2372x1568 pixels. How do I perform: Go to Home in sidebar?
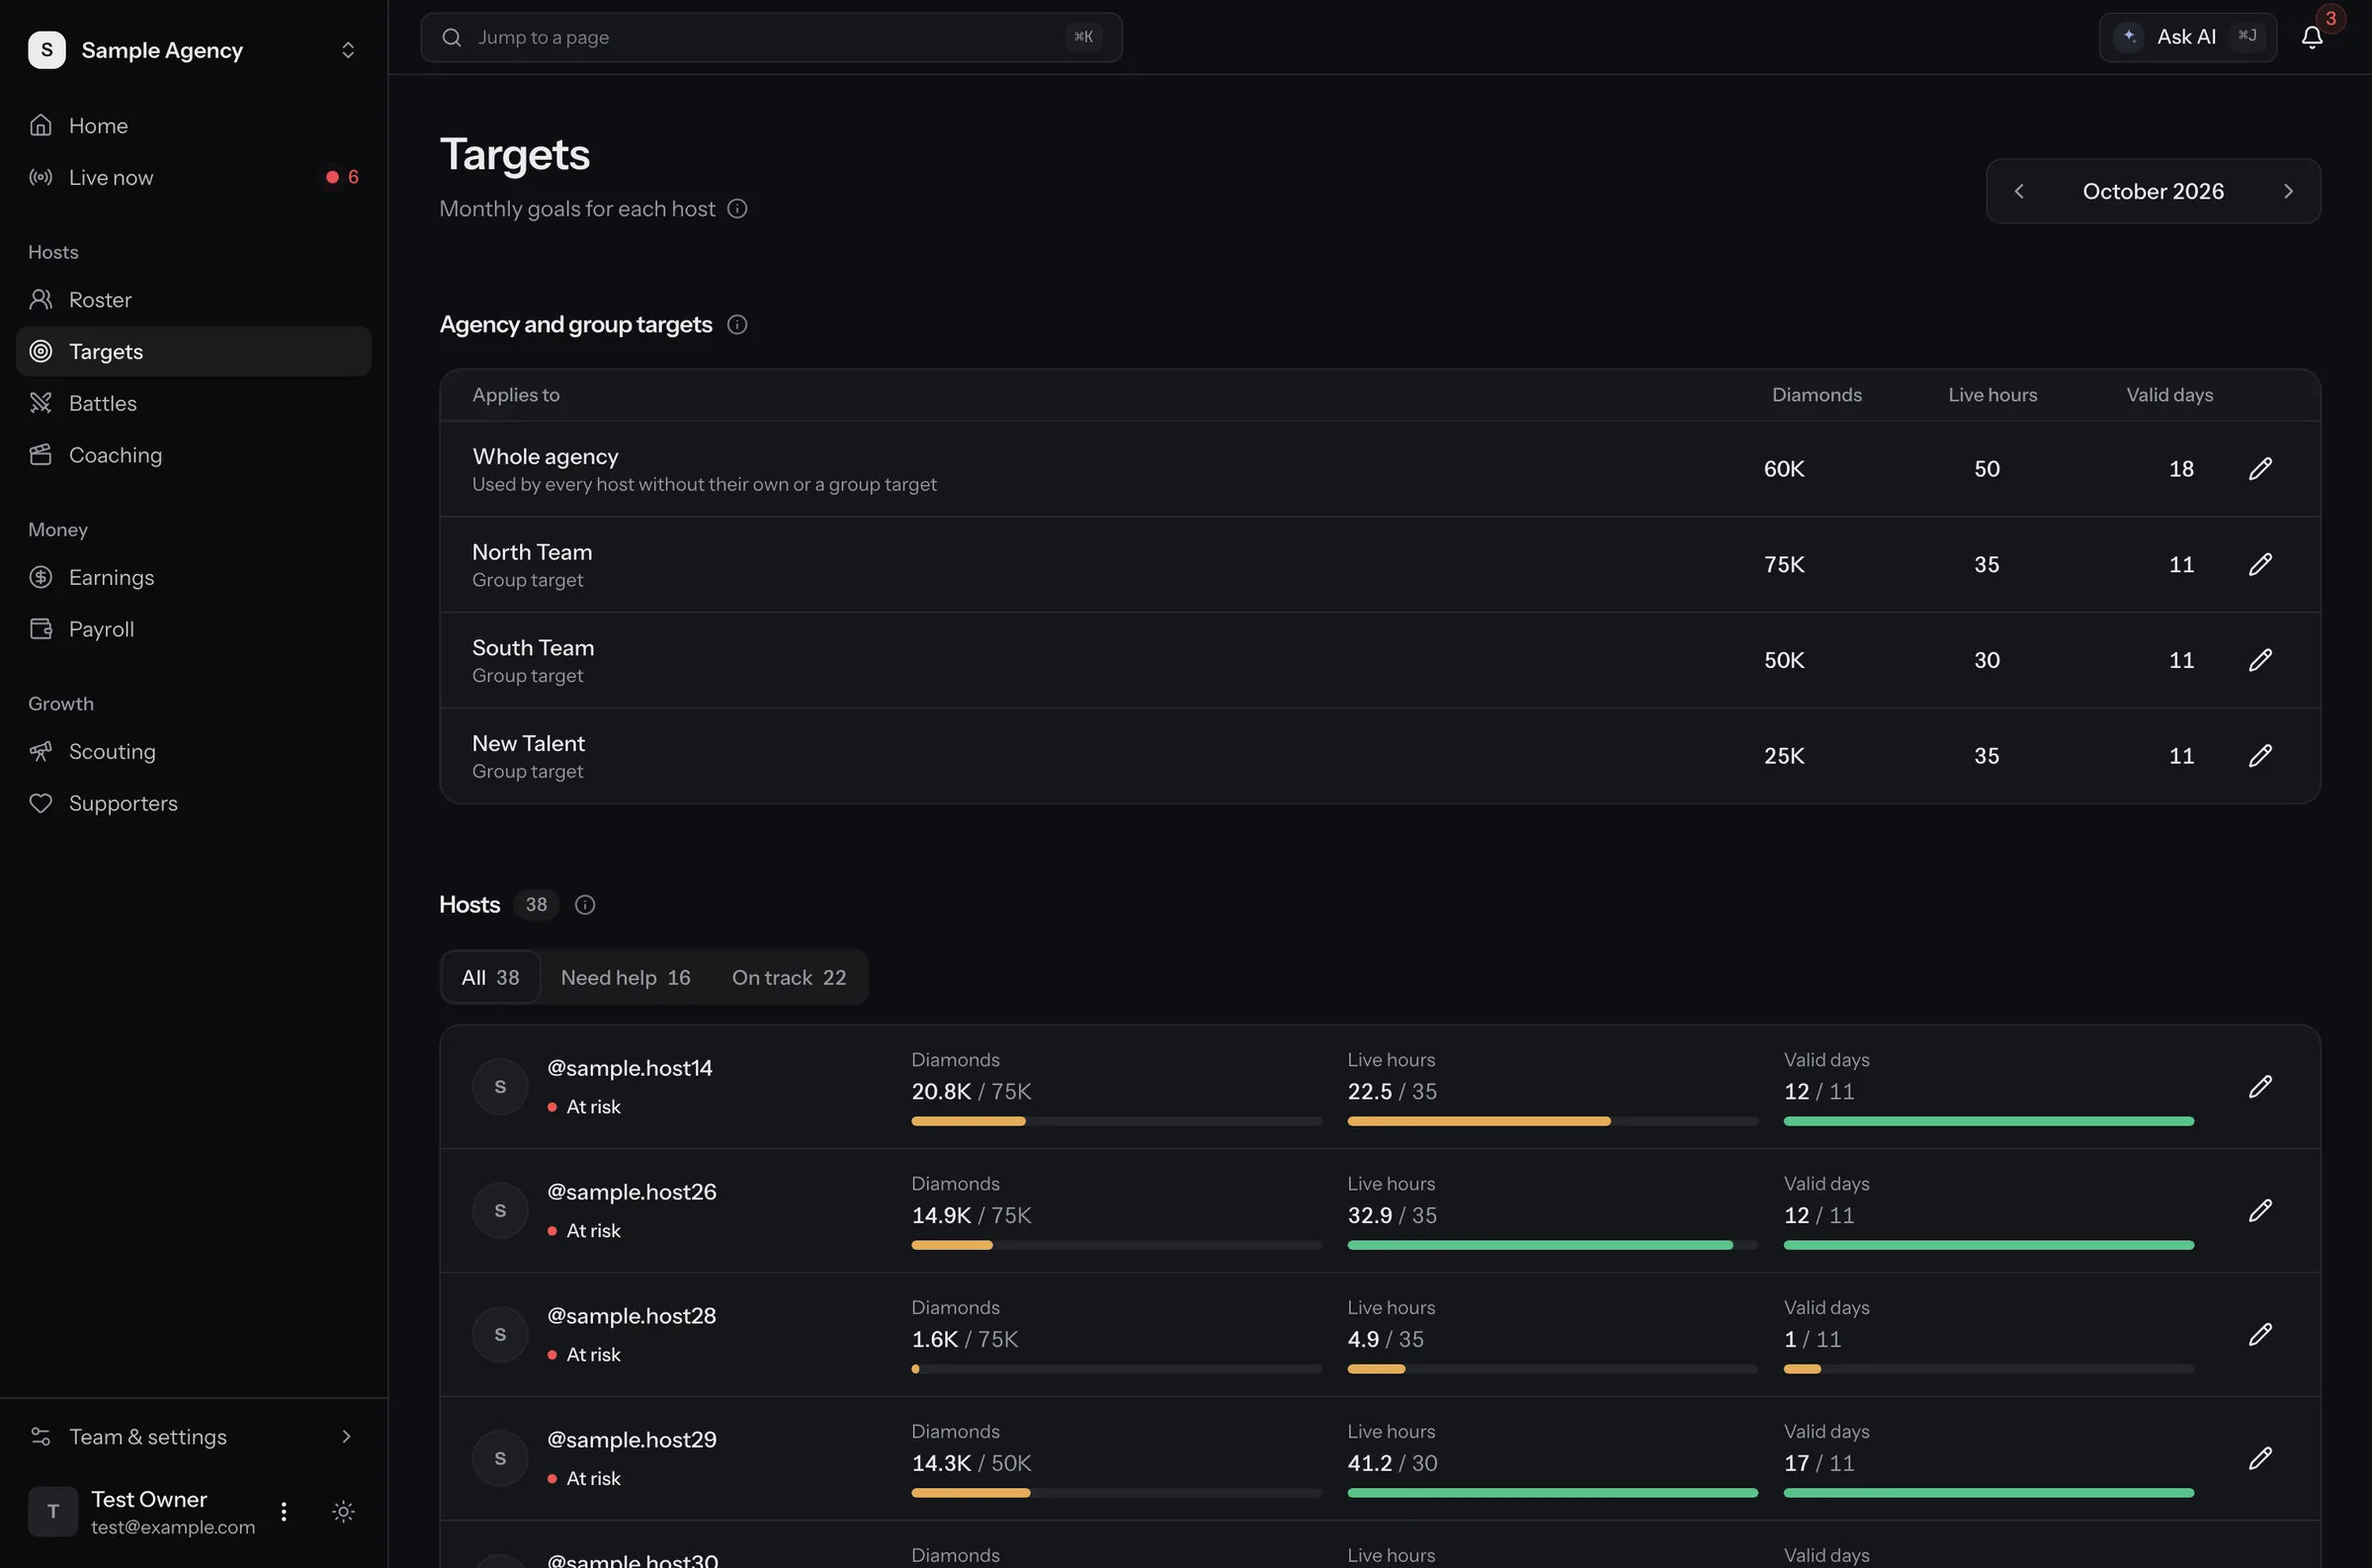coord(194,125)
